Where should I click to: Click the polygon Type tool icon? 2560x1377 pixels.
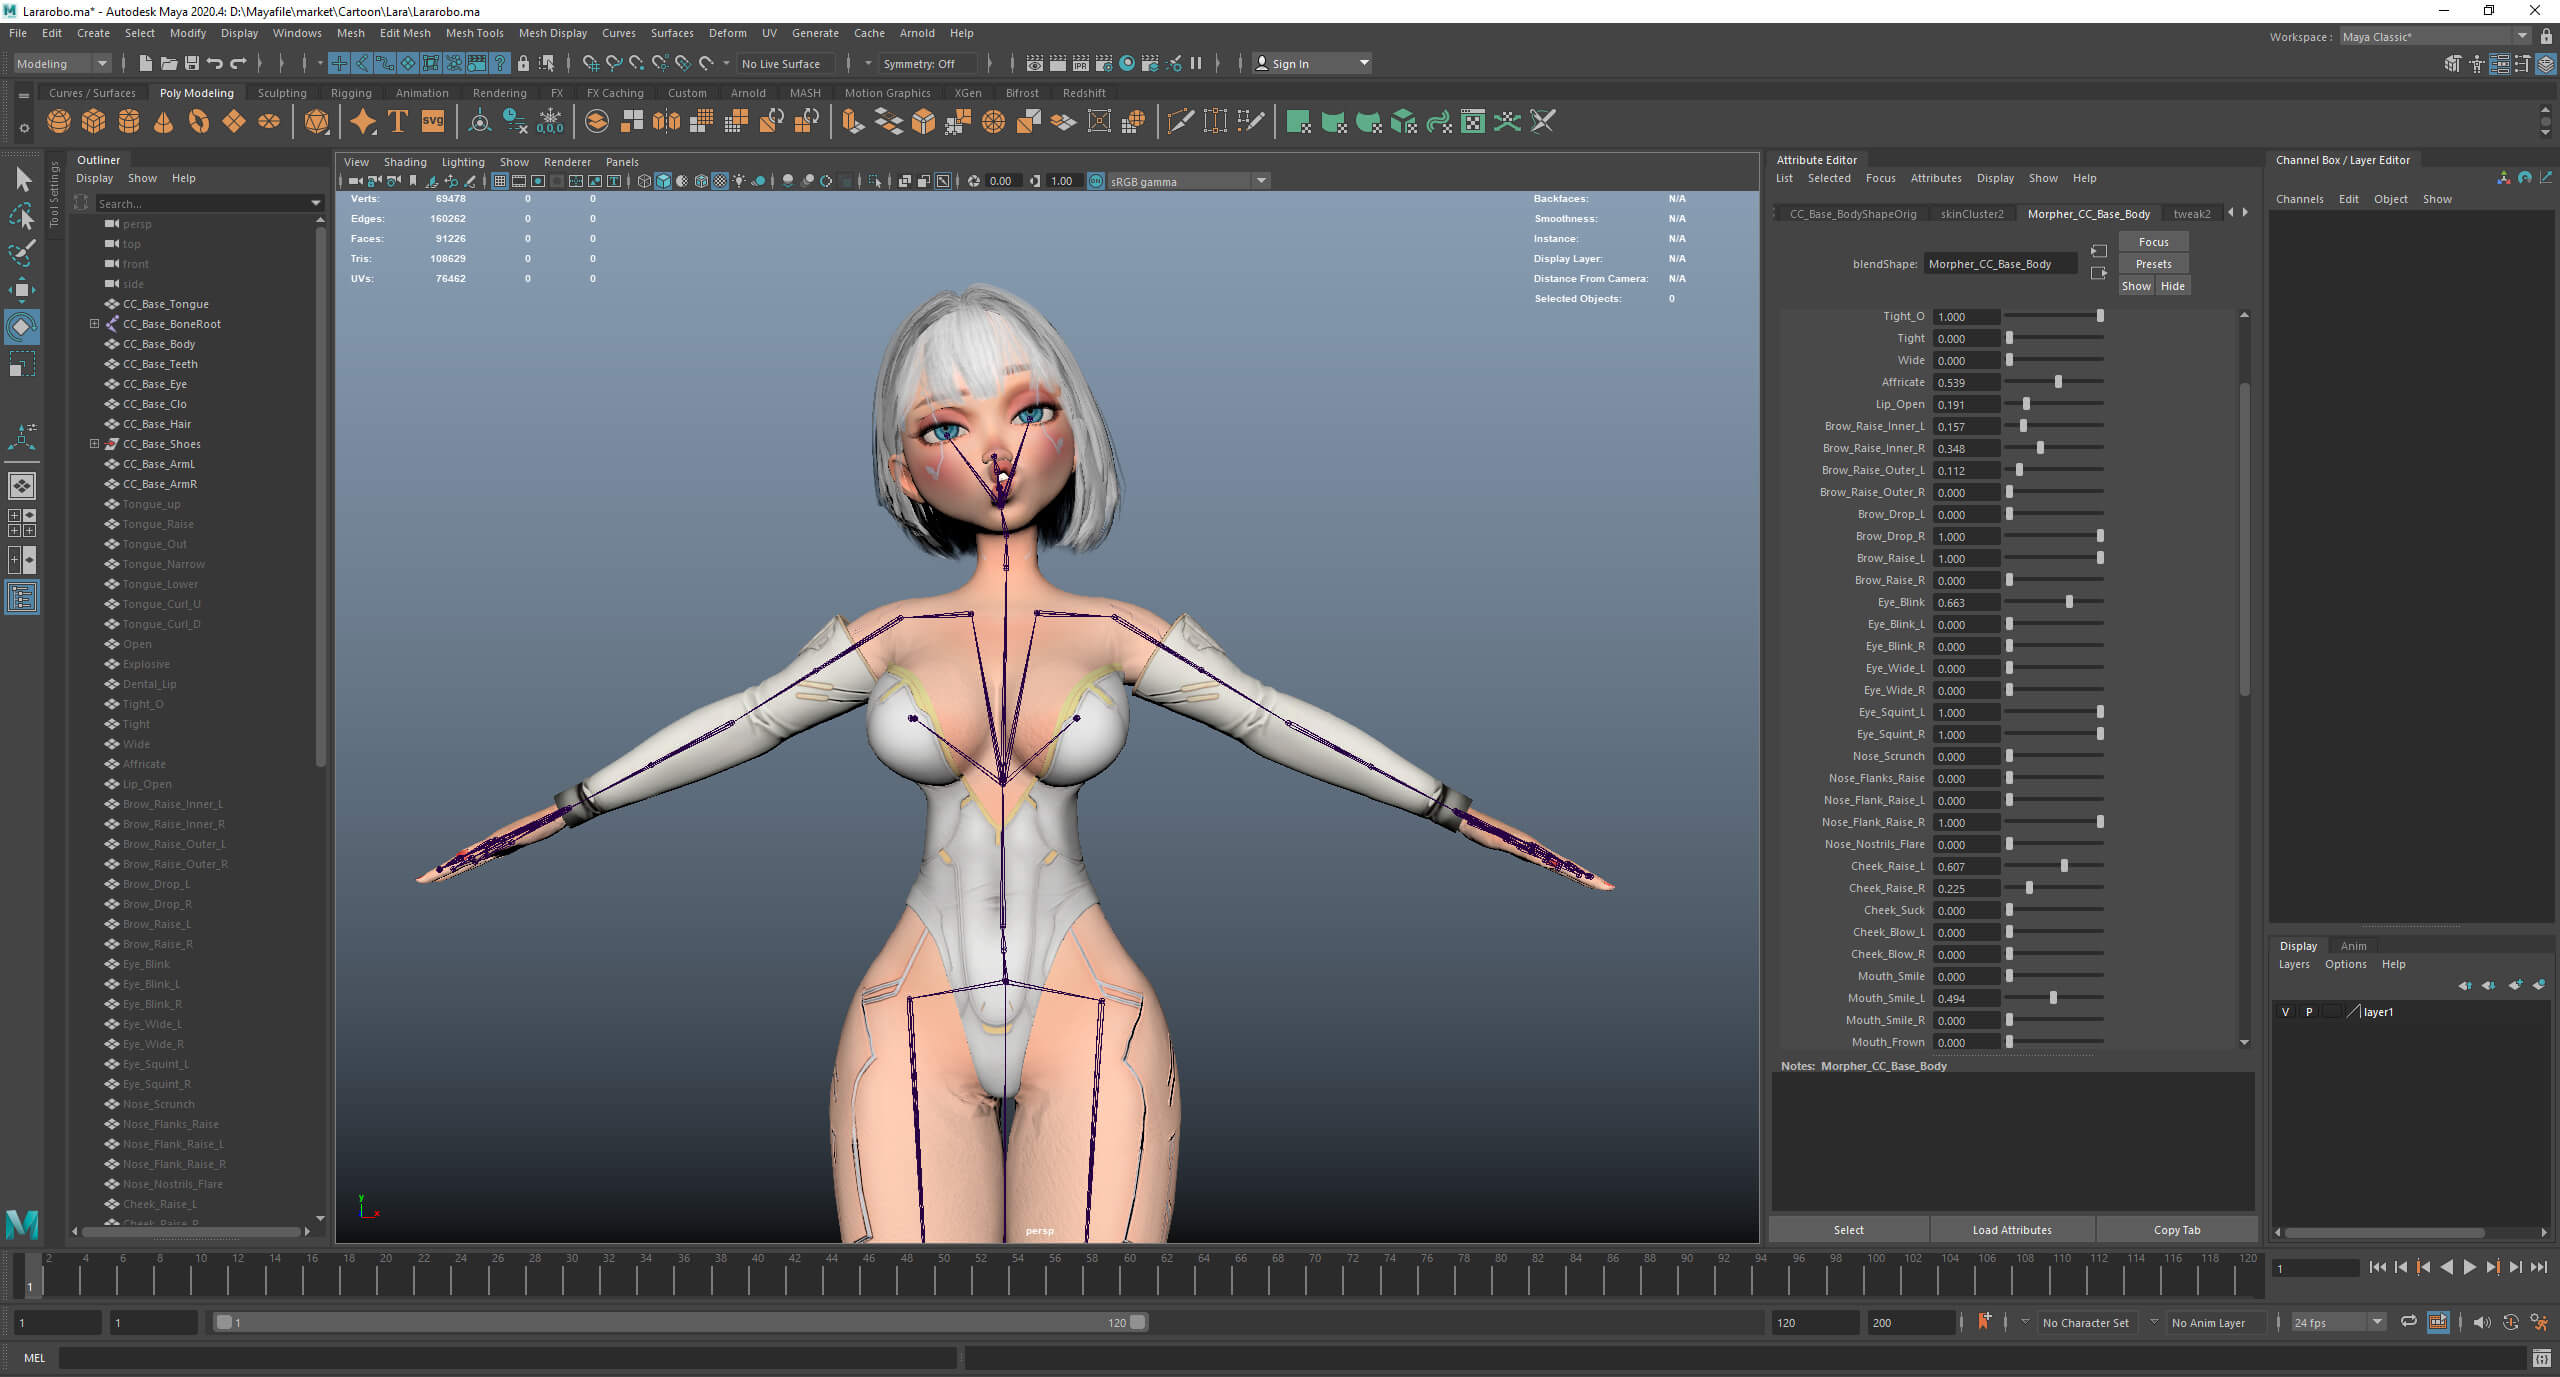tap(398, 122)
